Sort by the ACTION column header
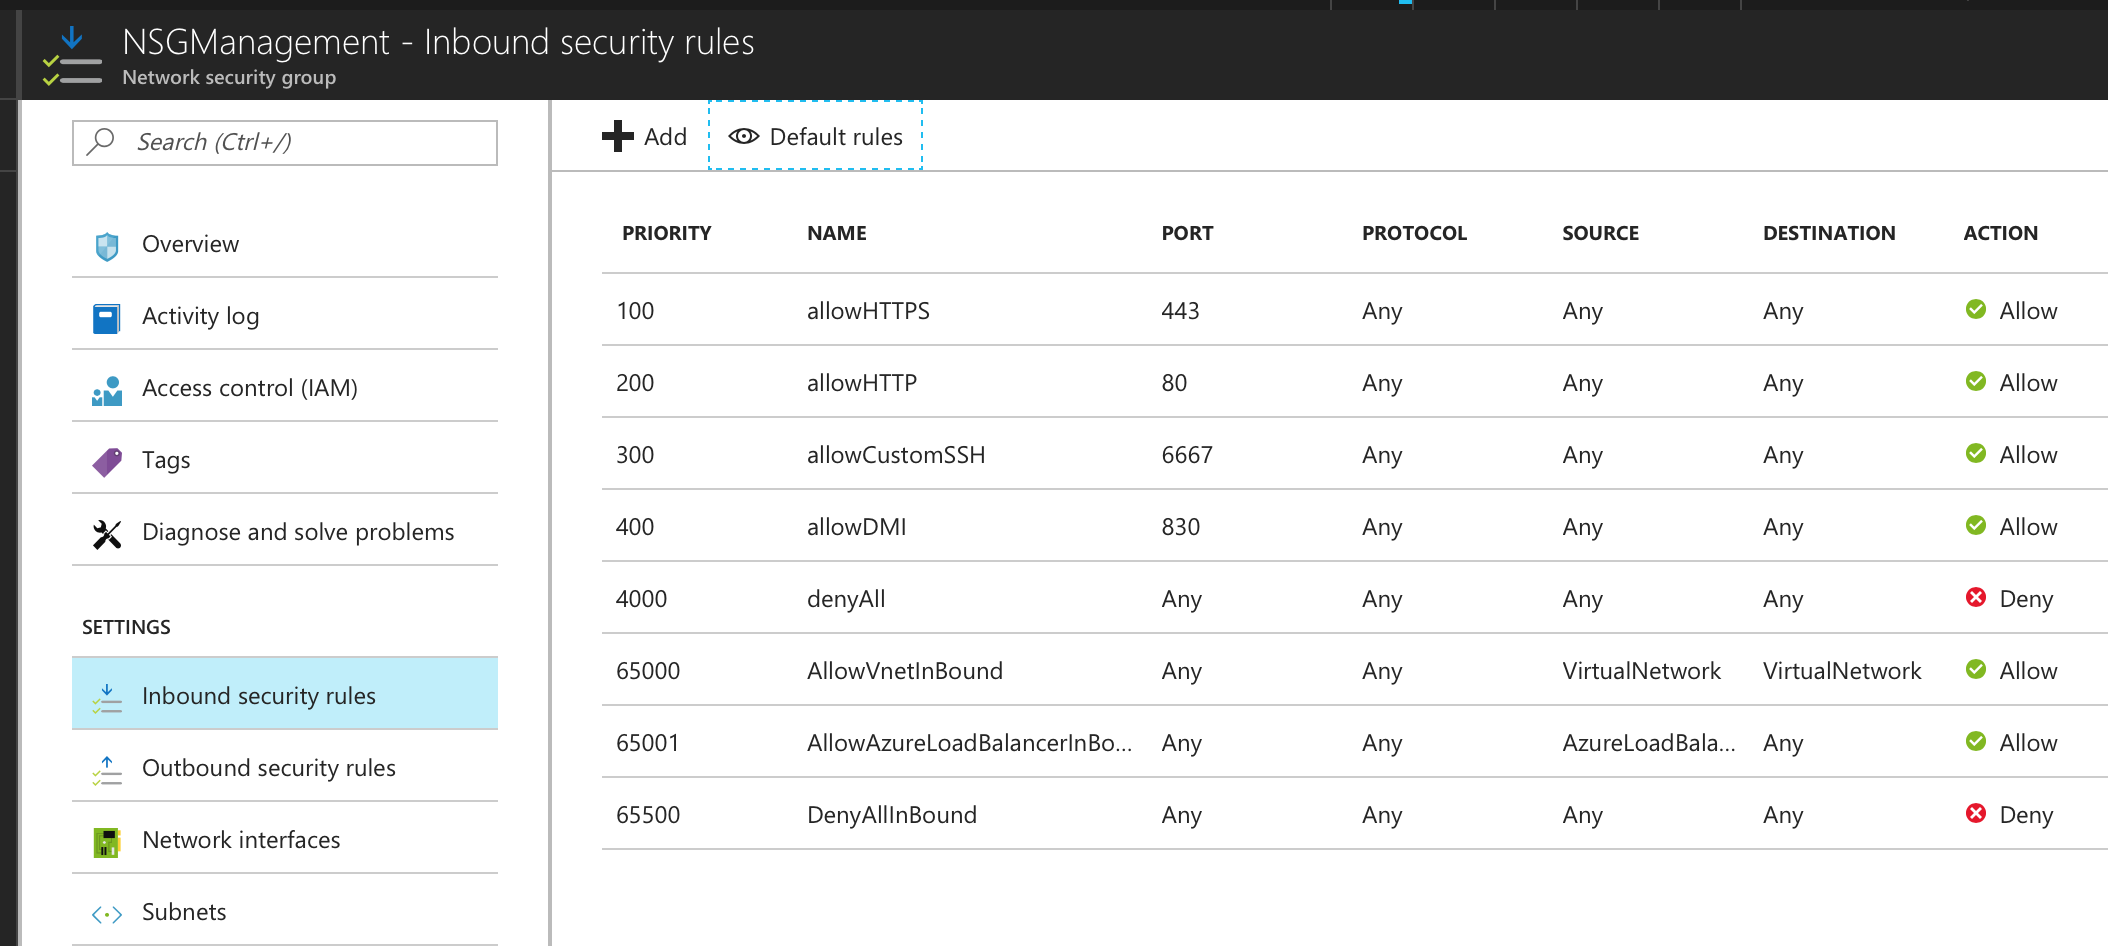This screenshot has width=2108, height=946. [x=2000, y=232]
